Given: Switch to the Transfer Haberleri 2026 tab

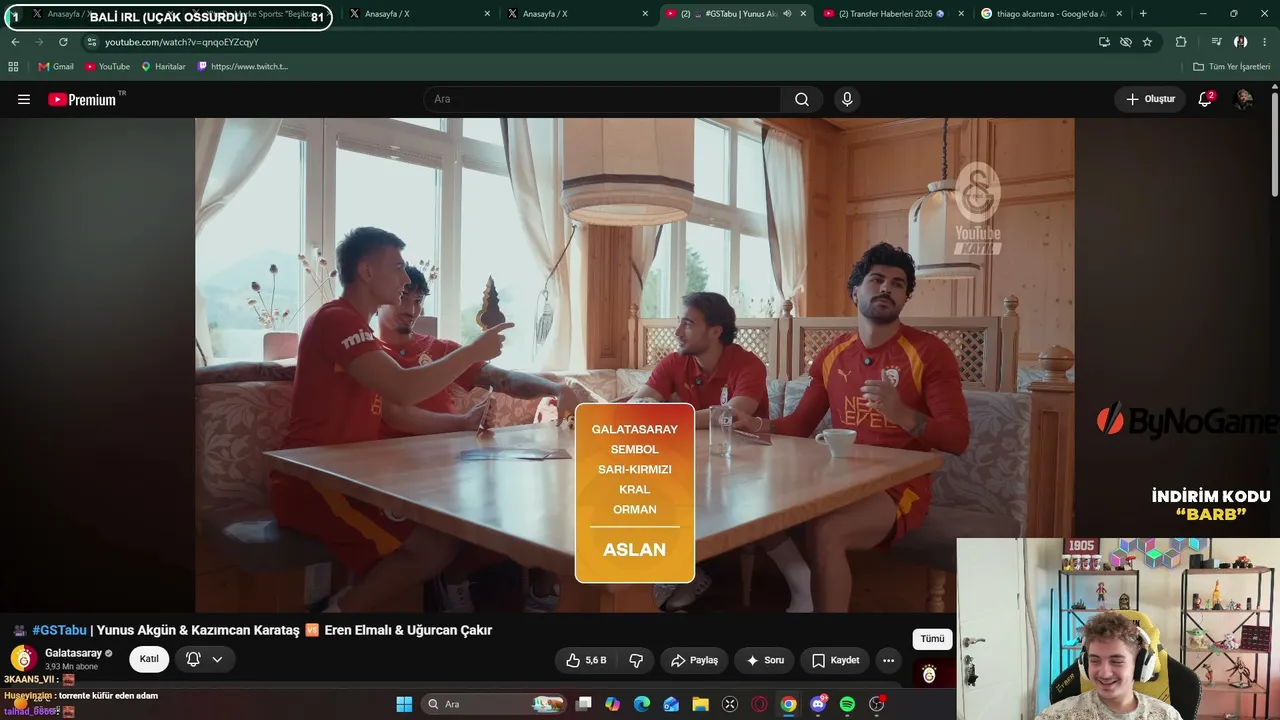Looking at the screenshot, I should click(x=892, y=14).
